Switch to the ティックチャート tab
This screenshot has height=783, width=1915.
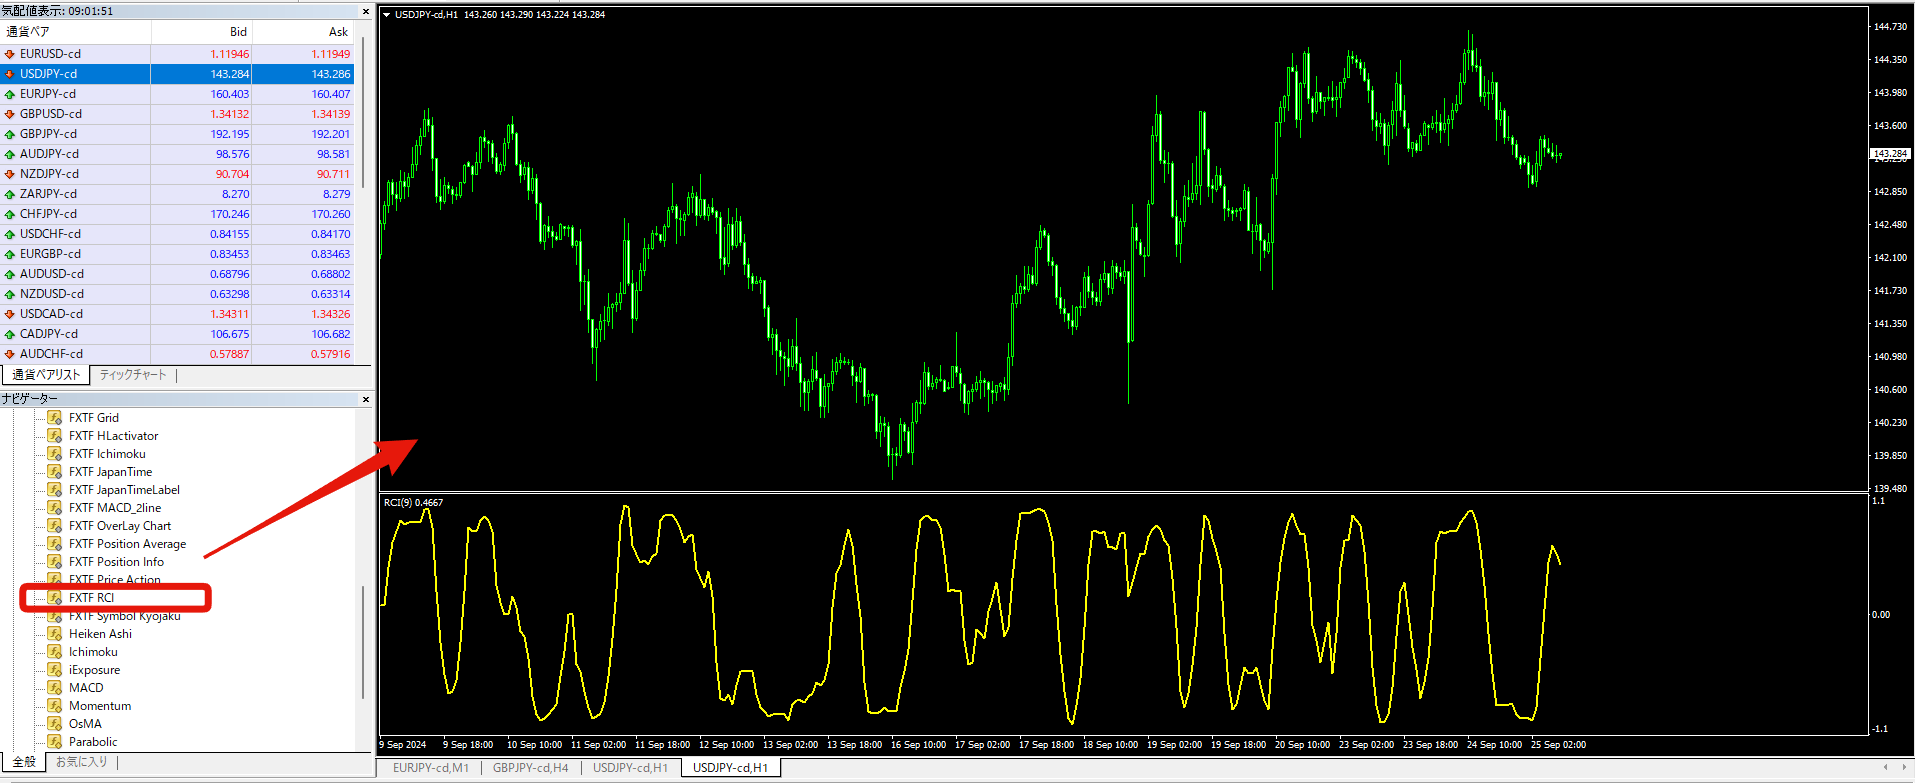click(132, 375)
